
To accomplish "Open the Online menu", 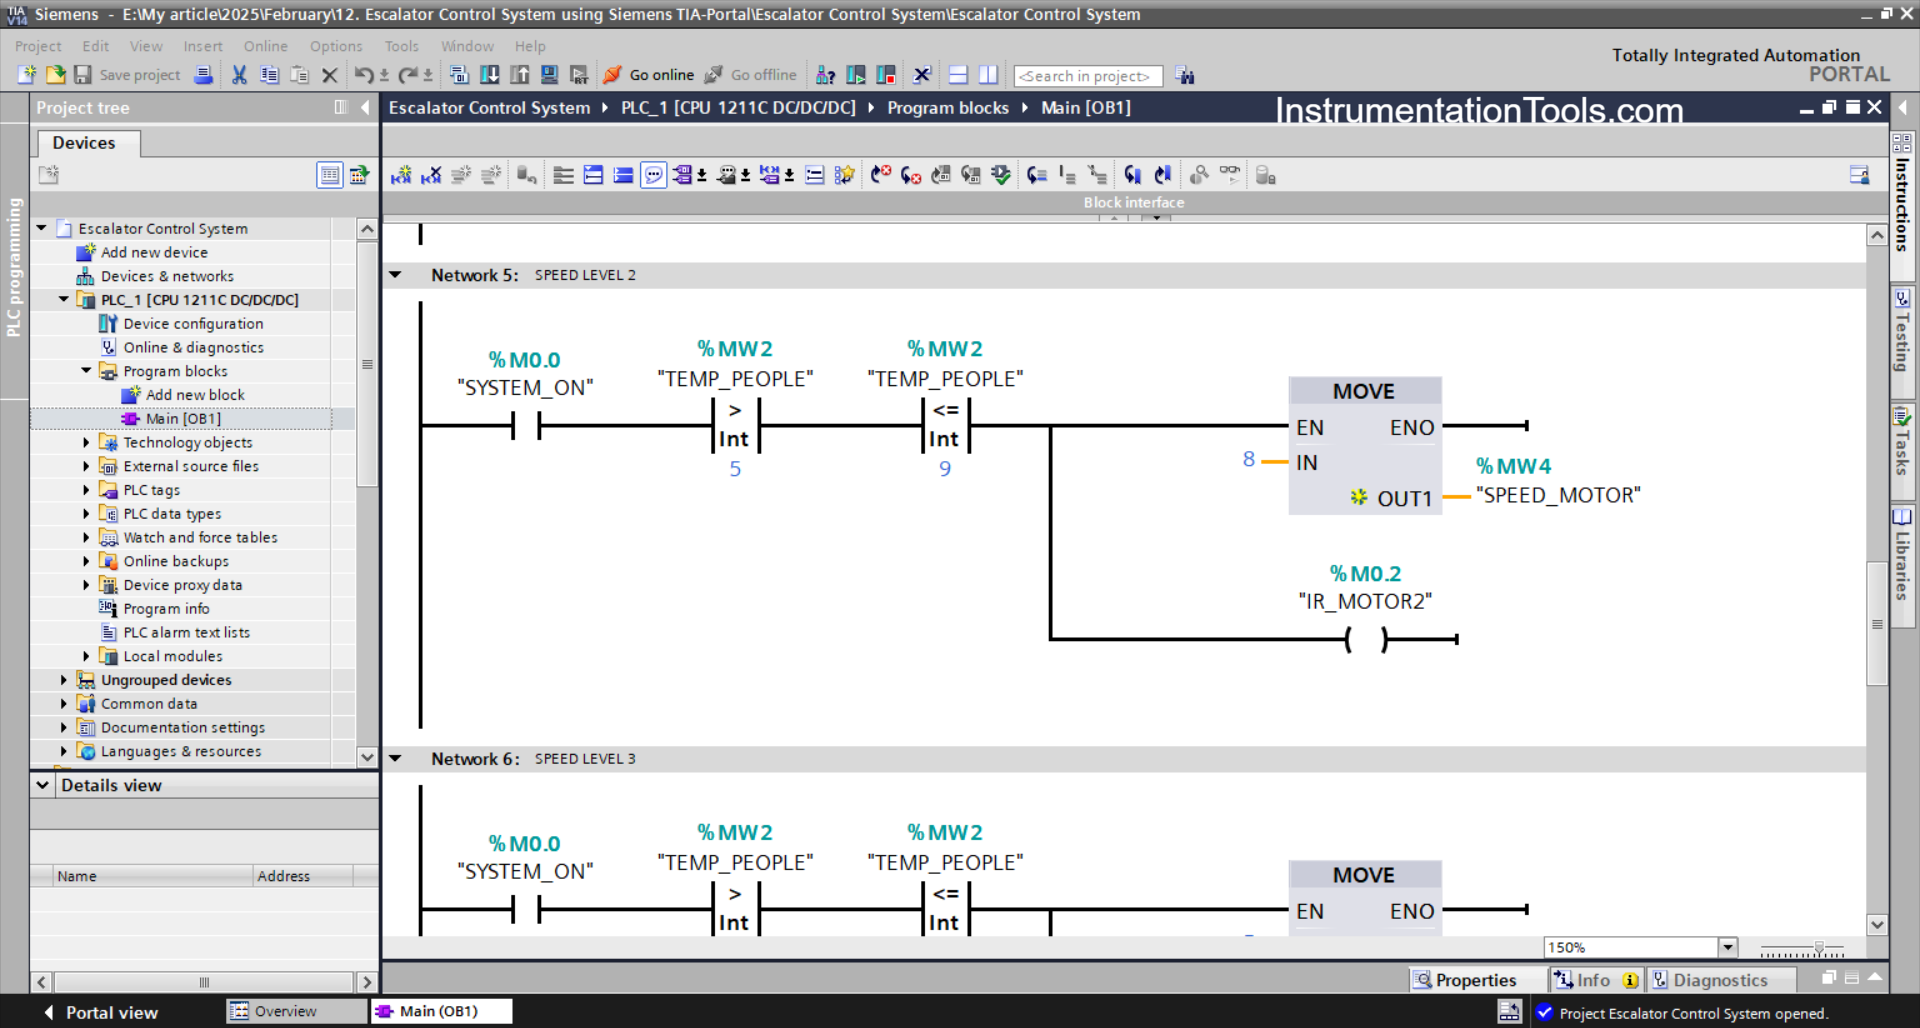I will [x=265, y=46].
